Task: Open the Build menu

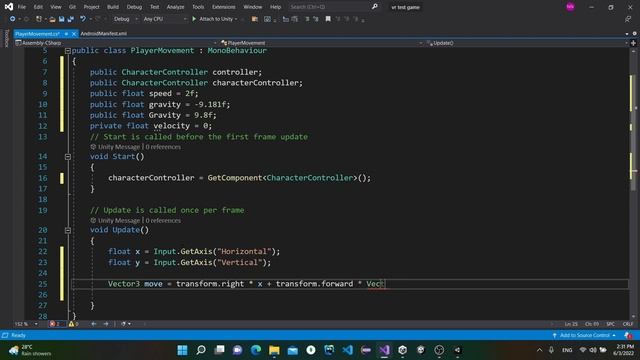Action: (x=113, y=7)
